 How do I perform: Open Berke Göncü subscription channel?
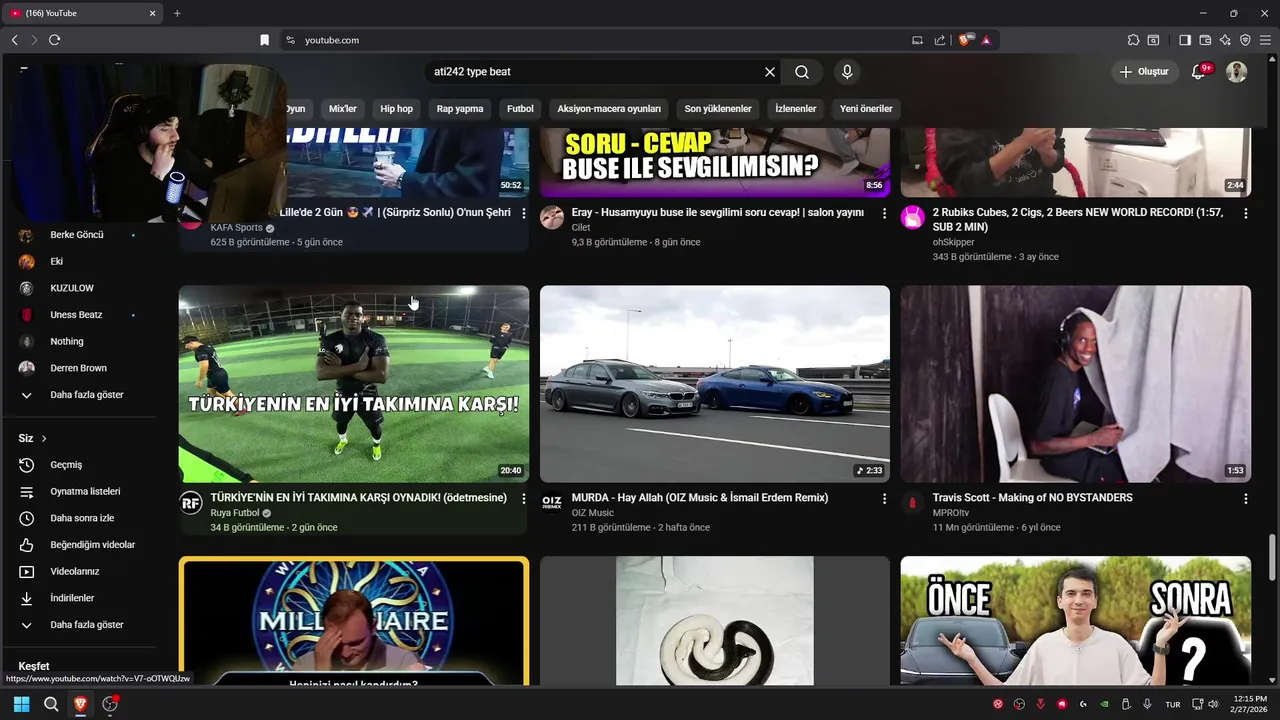click(x=78, y=235)
